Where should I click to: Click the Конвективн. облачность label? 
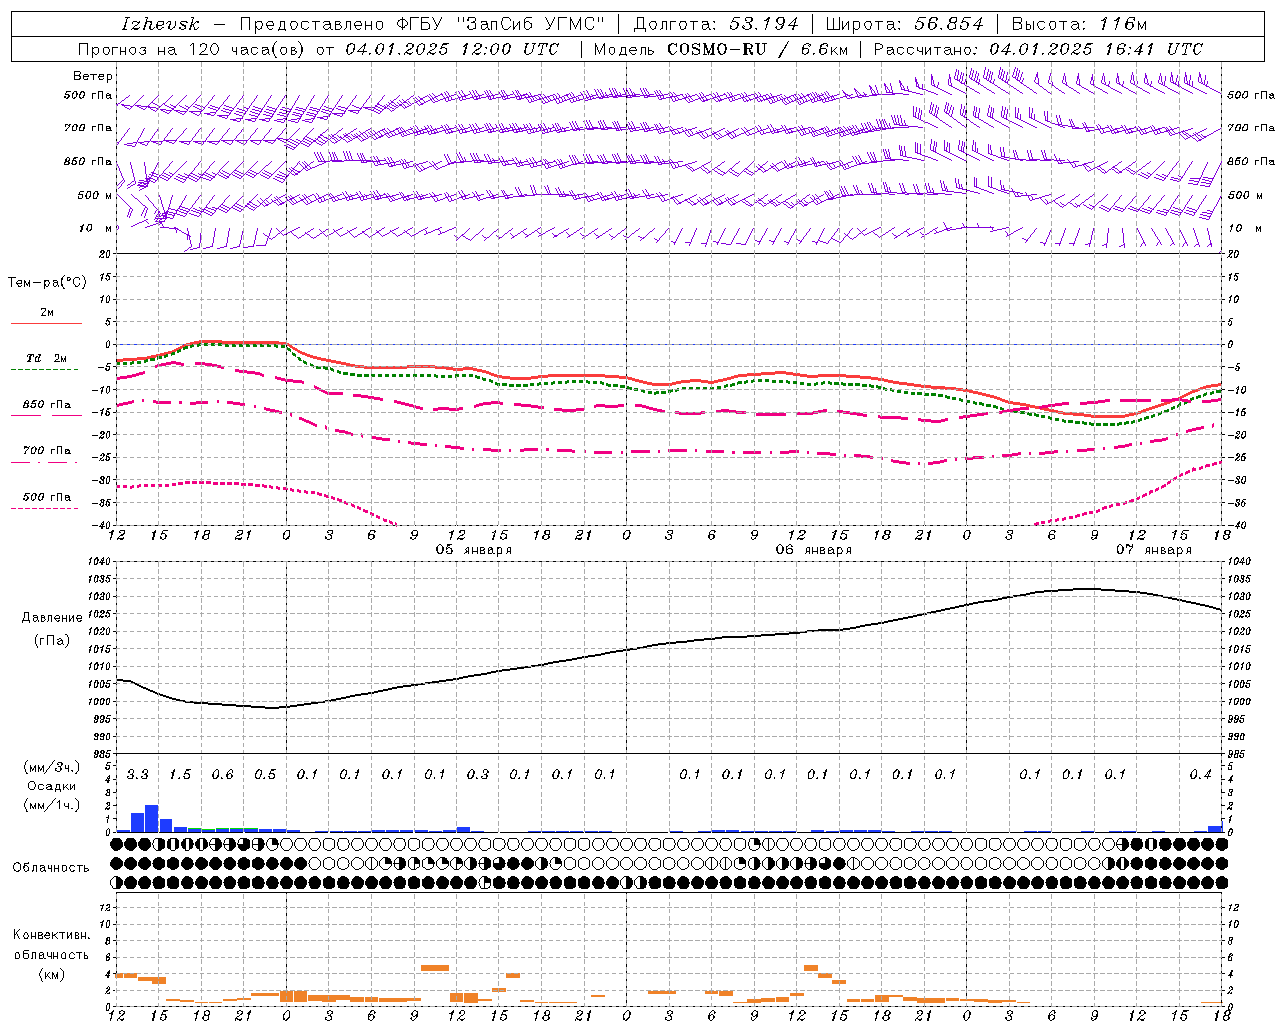[x=51, y=945]
